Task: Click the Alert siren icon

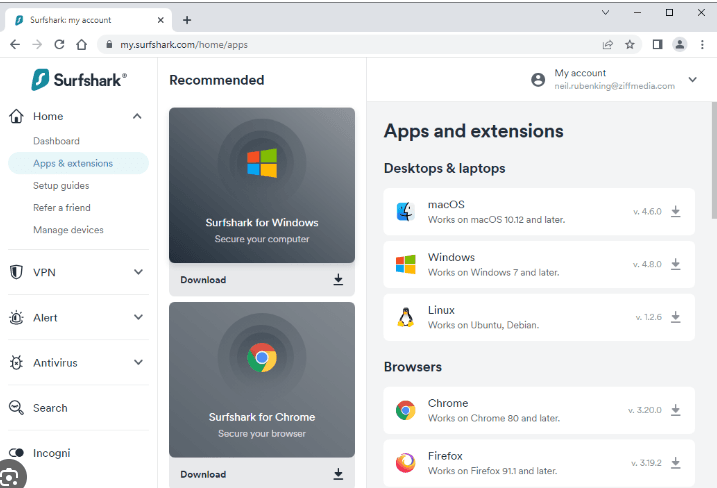Action: point(16,317)
